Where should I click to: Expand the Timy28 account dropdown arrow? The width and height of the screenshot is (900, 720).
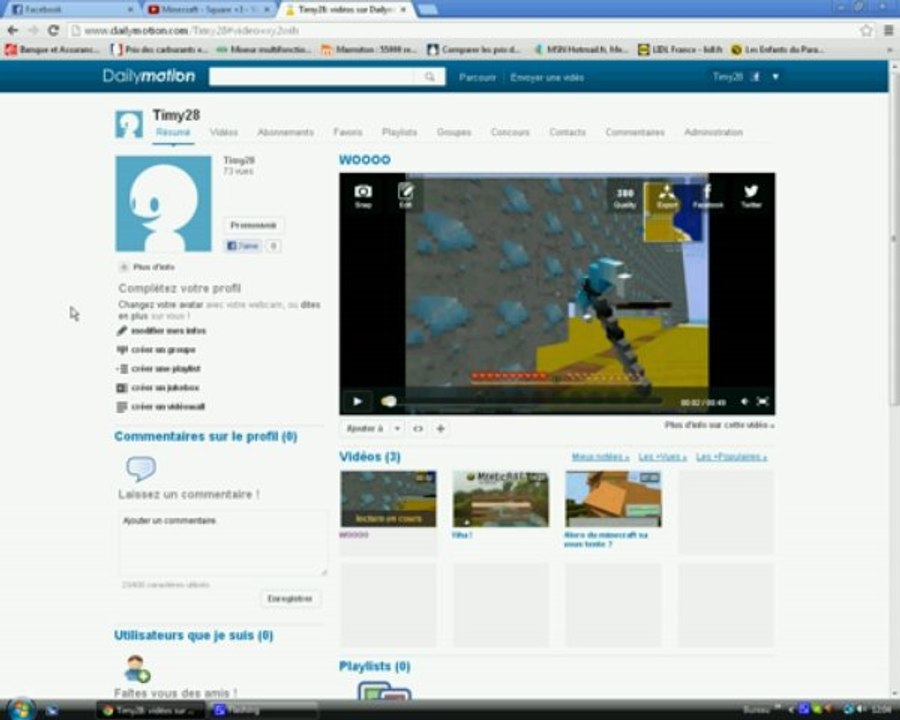click(x=775, y=76)
